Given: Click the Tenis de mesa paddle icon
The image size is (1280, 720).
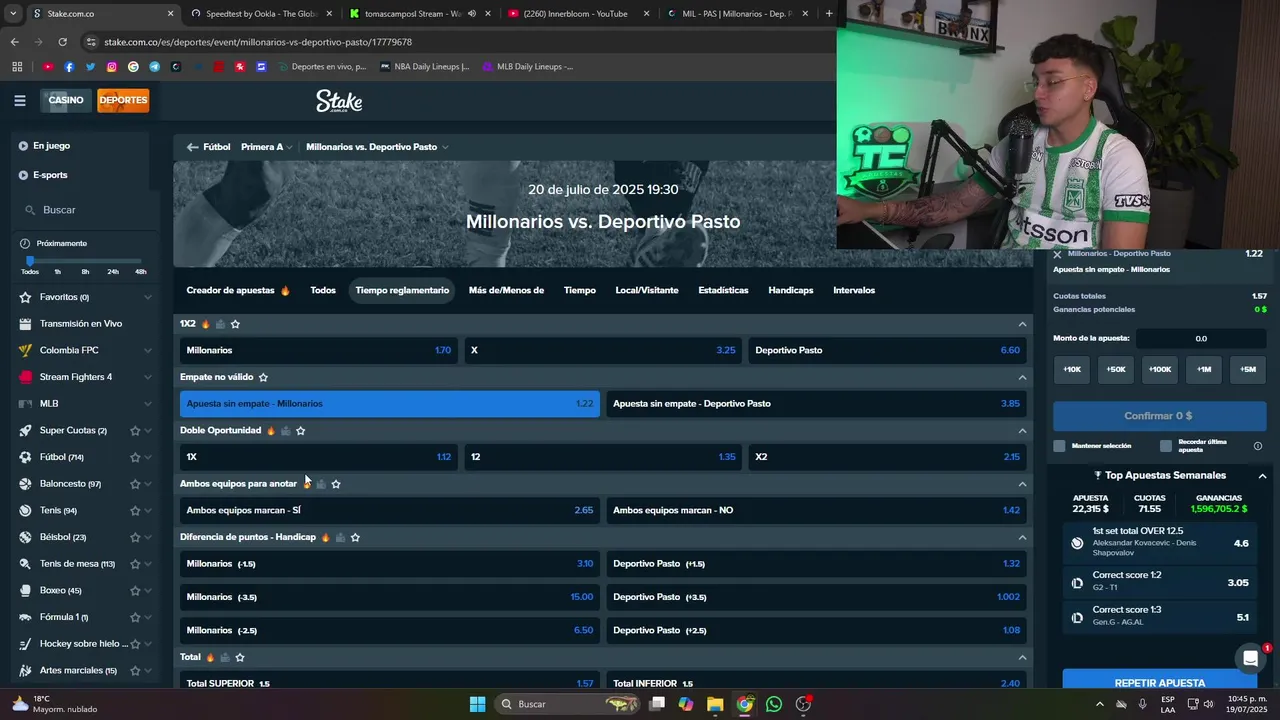Looking at the screenshot, I should pos(26,564).
